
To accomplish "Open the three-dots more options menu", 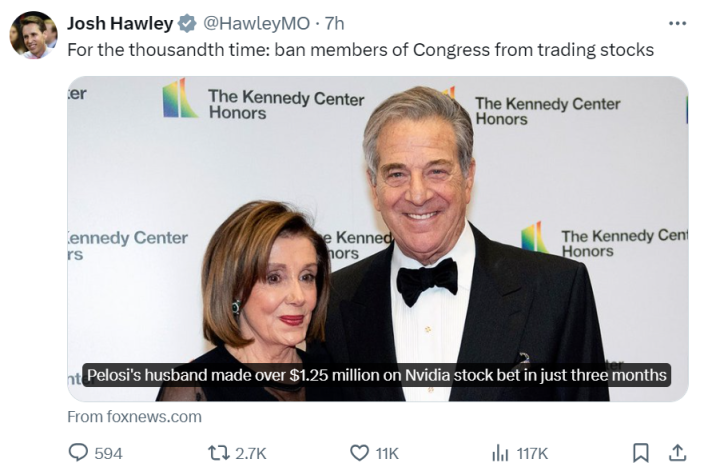I will [677, 23].
